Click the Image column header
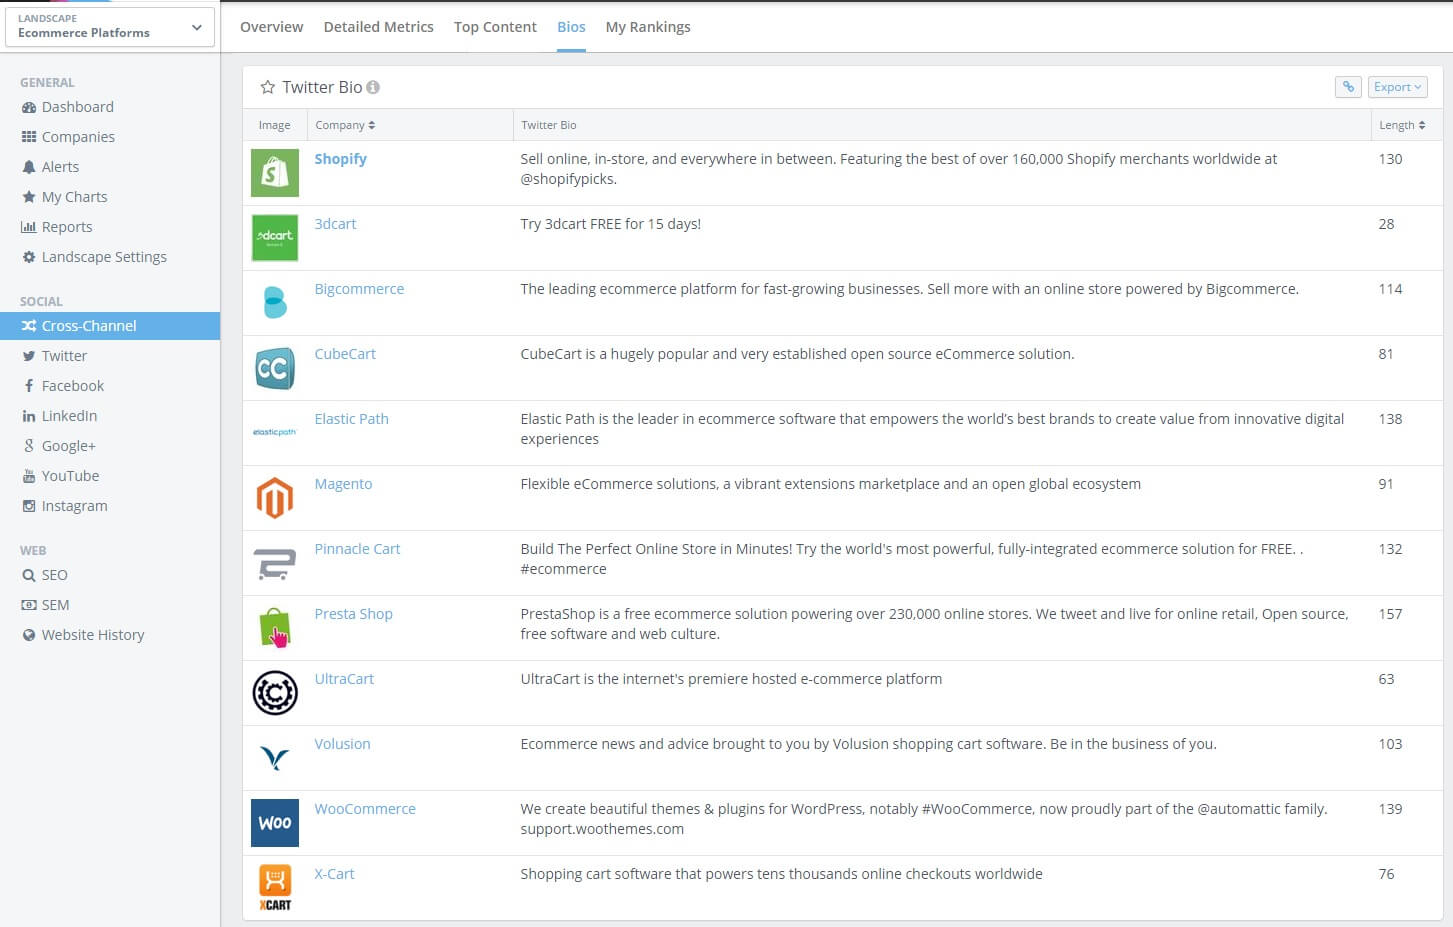 point(274,125)
